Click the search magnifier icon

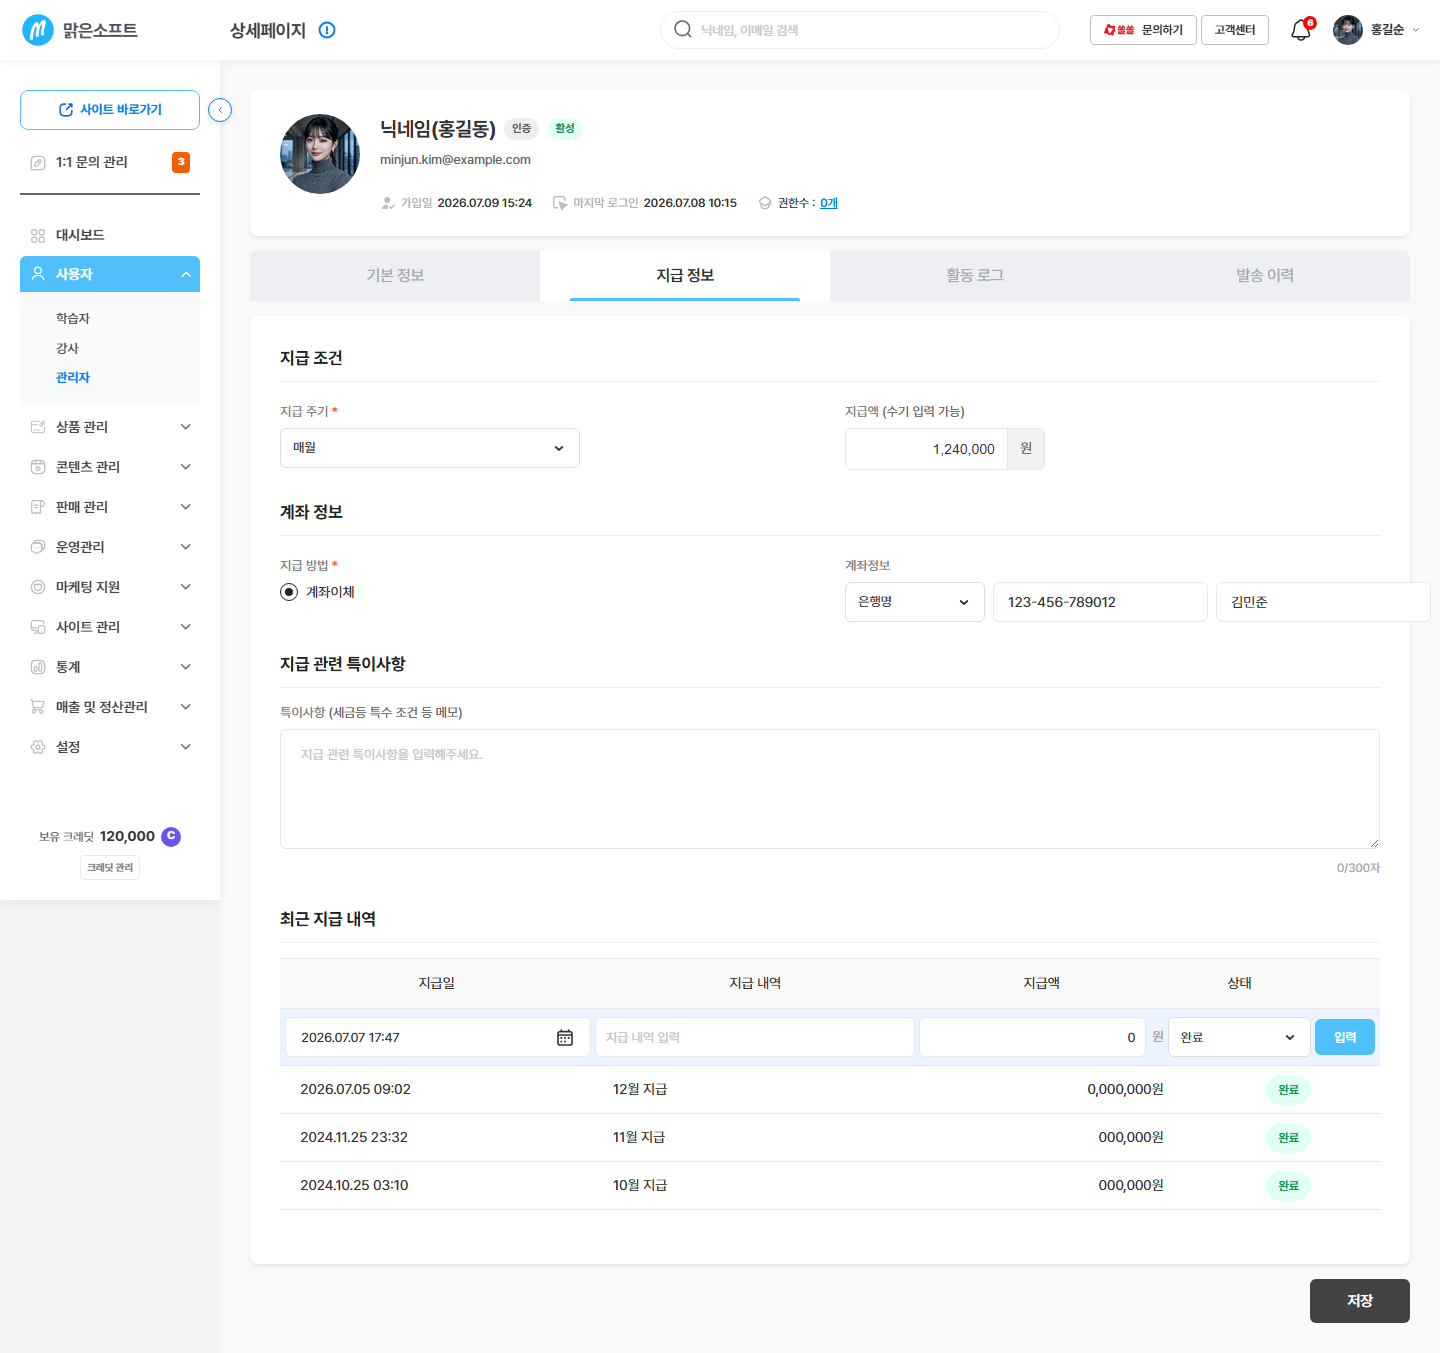click(683, 29)
